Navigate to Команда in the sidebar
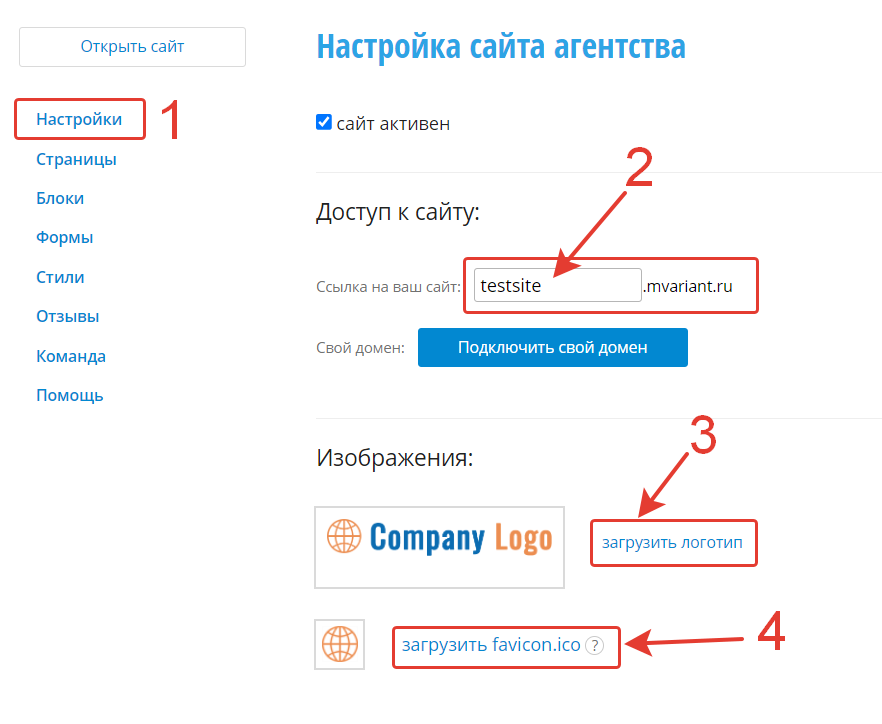This screenshot has height=724, width=882. point(71,356)
